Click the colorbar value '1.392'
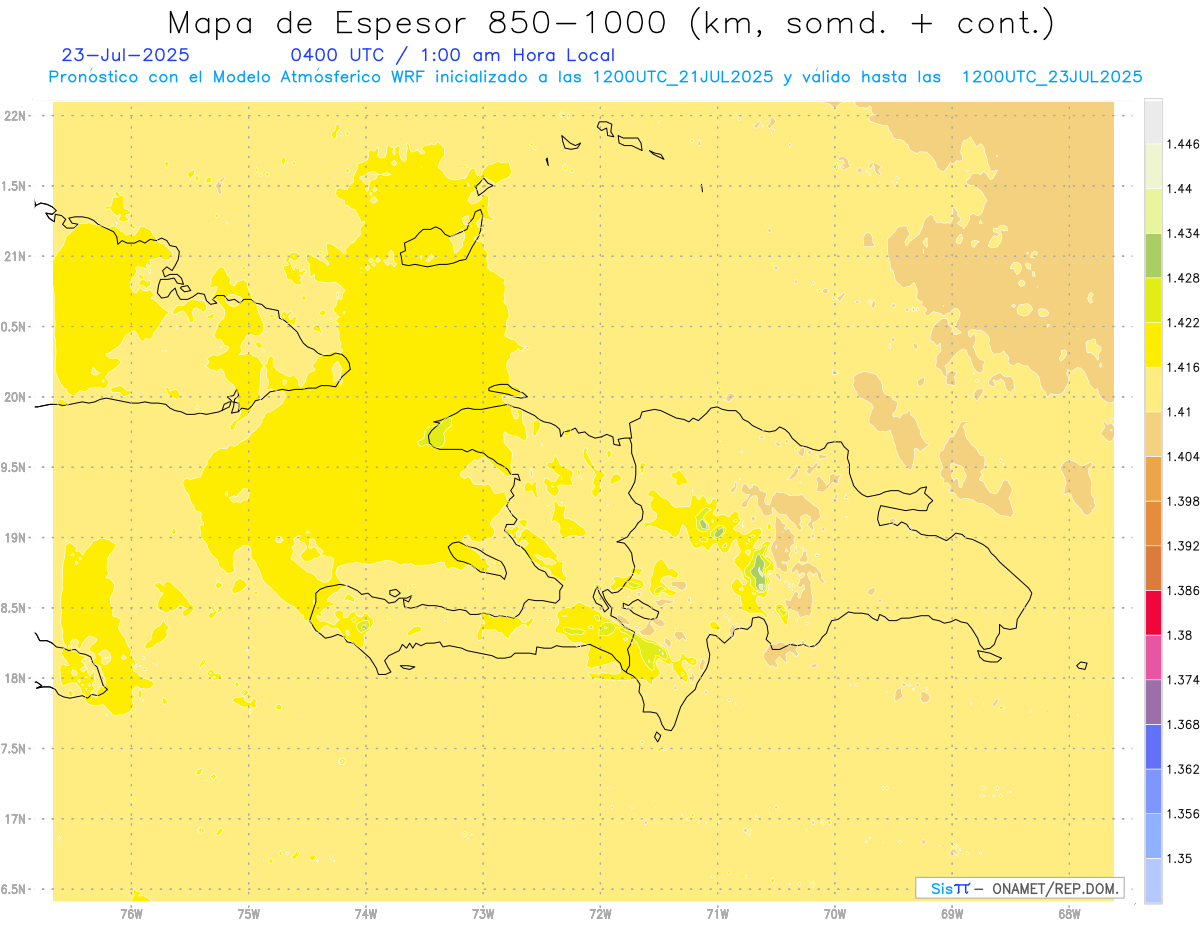This screenshot has width=1200, height=927. pos(1182,546)
